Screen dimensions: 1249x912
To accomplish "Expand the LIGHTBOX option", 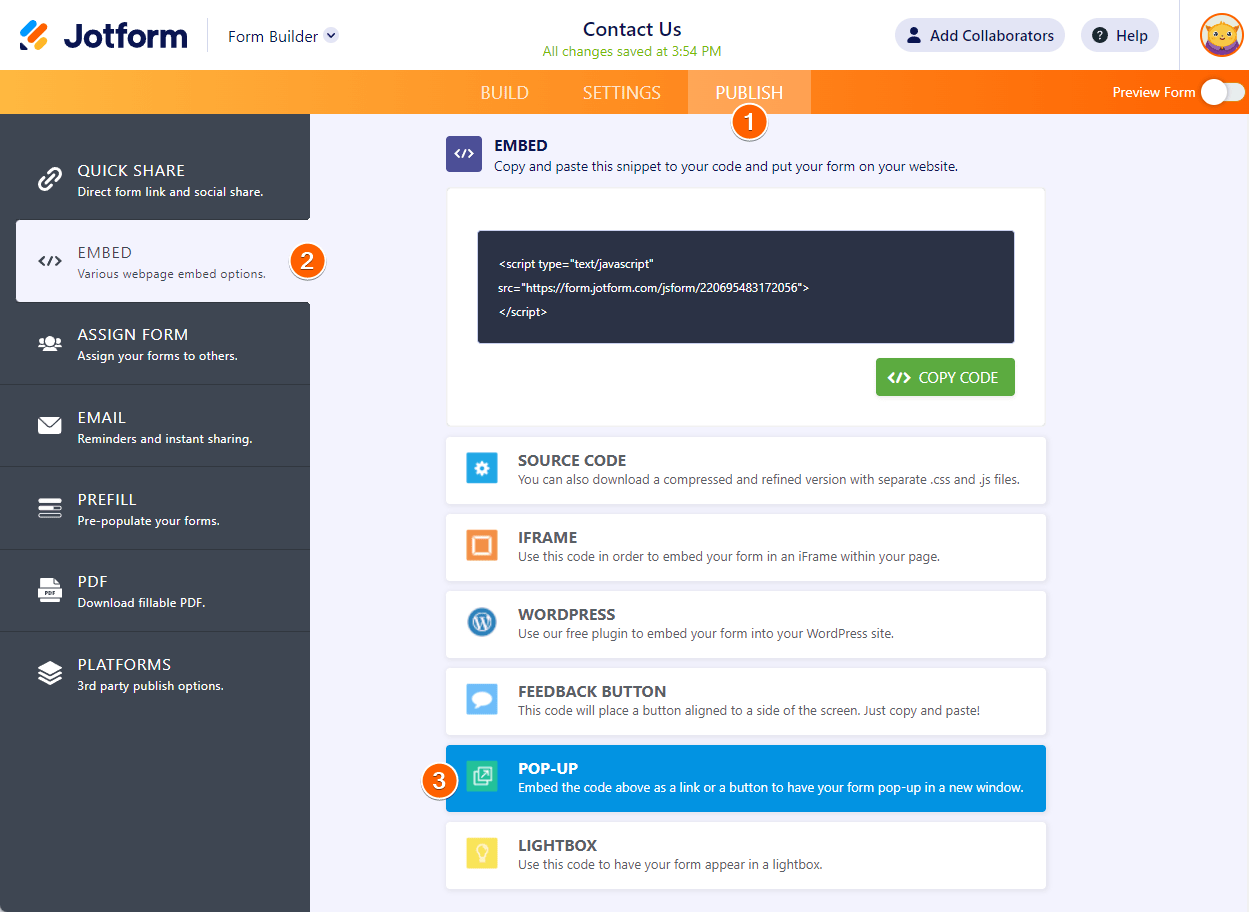I will pyautogui.click(x=746, y=855).
